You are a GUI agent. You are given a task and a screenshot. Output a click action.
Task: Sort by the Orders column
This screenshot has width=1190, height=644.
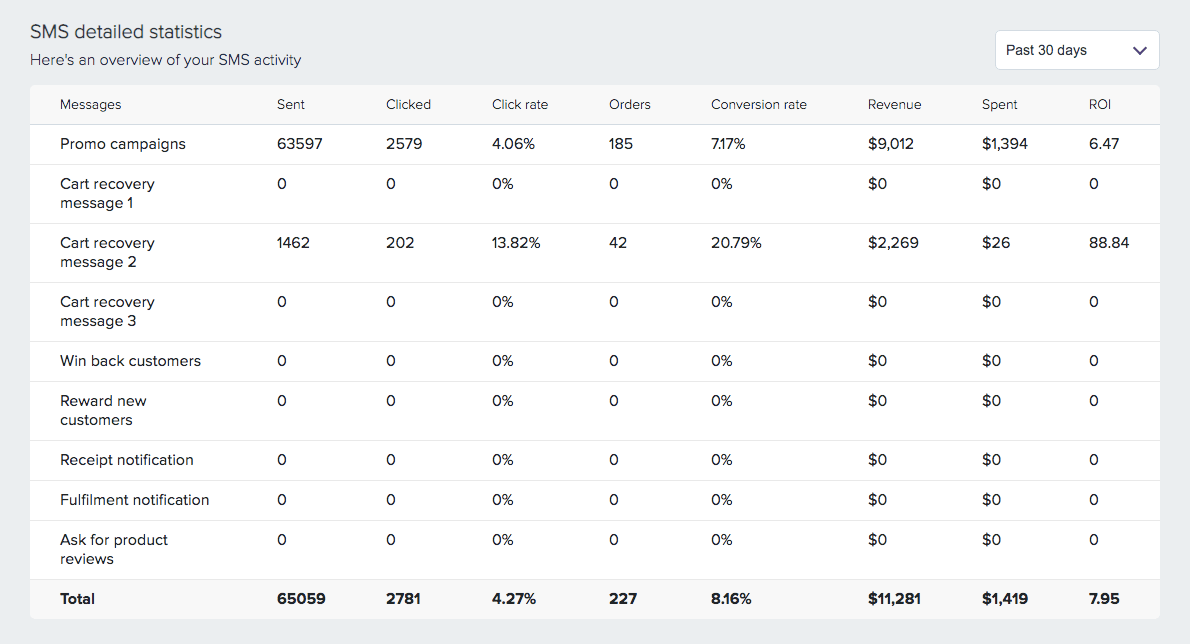(628, 104)
